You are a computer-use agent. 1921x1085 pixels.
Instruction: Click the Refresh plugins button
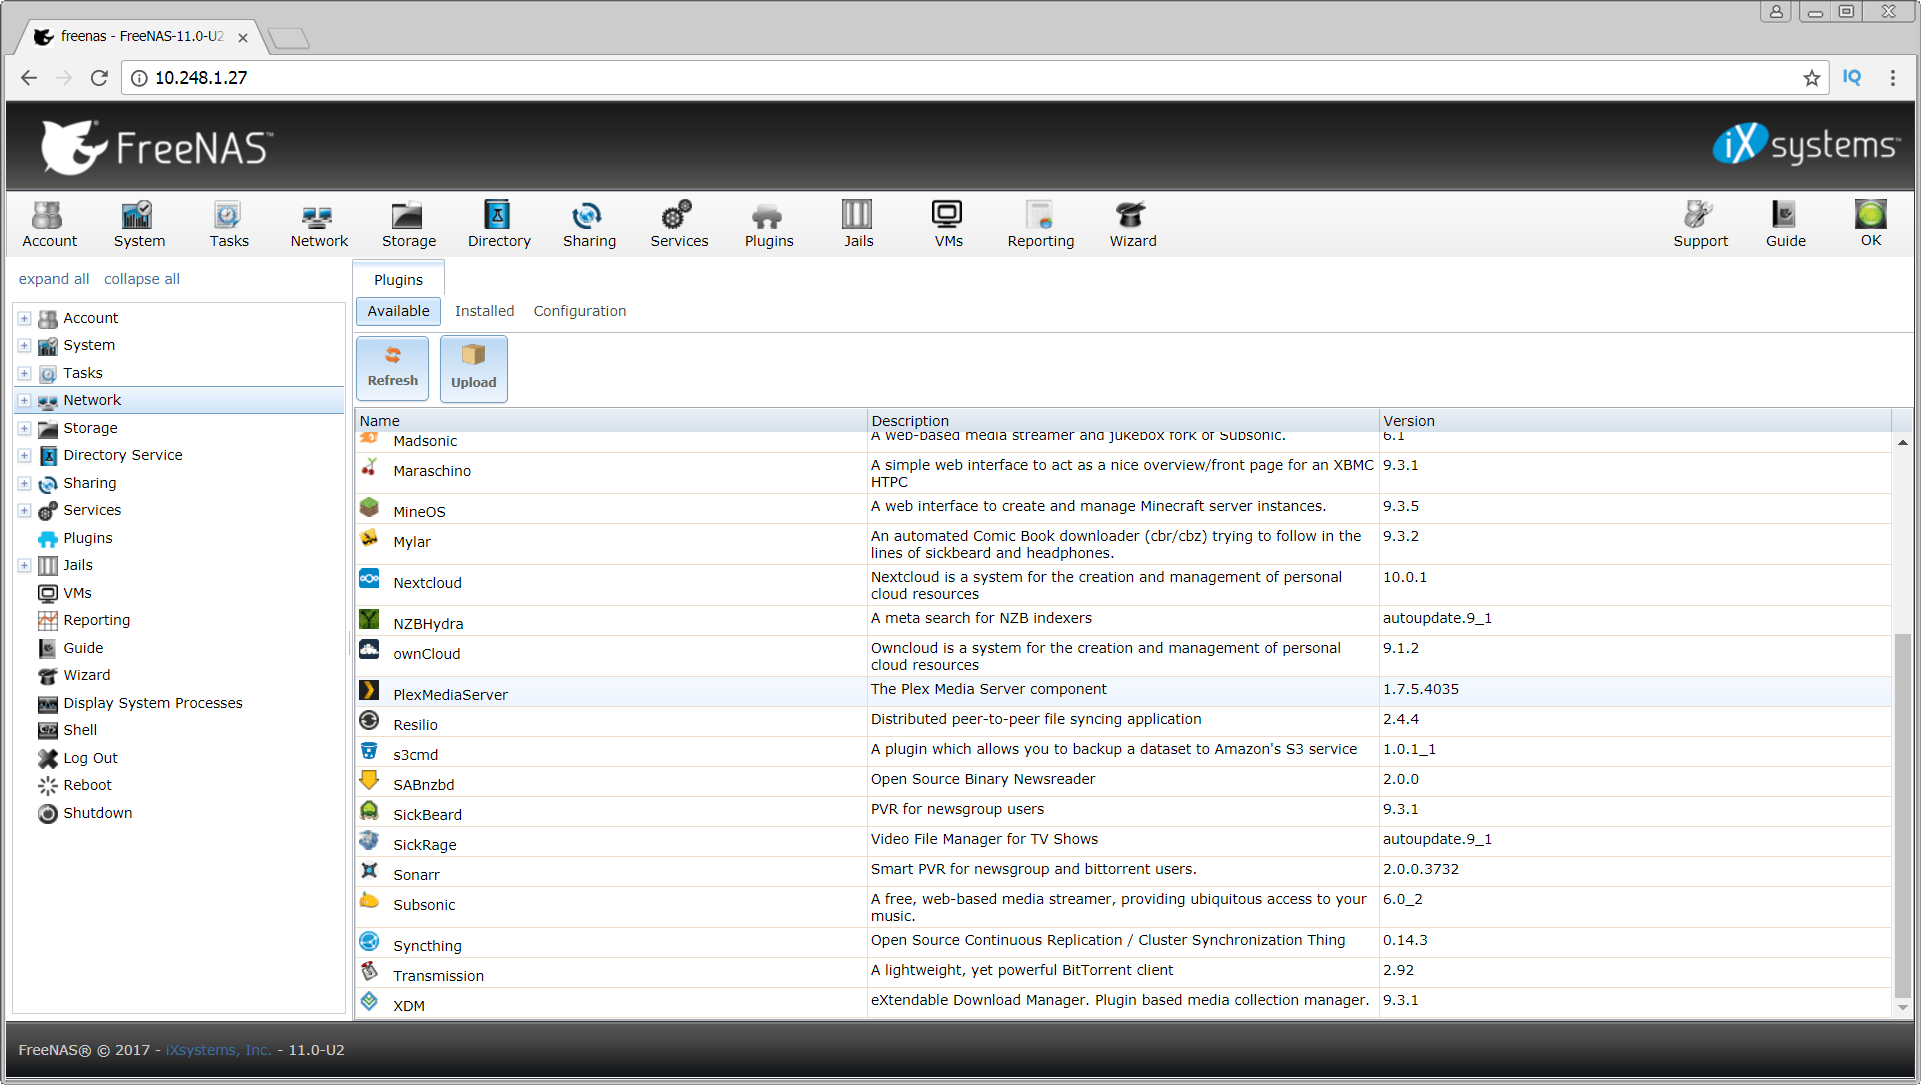click(x=392, y=368)
